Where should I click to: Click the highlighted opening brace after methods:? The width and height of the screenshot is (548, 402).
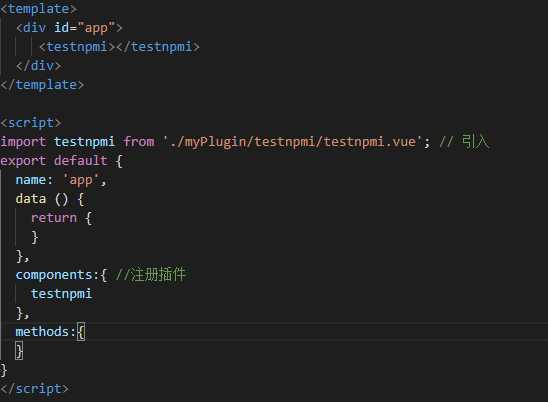(x=81, y=331)
